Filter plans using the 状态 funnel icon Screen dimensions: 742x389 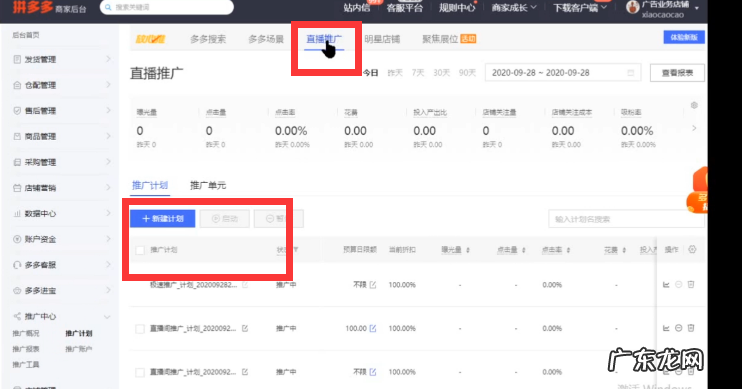pos(296,249)
